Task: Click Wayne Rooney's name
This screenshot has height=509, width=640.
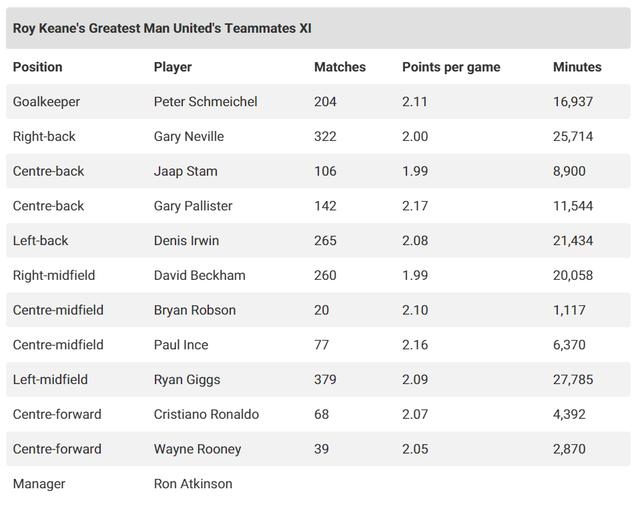Action: (197, 449)
